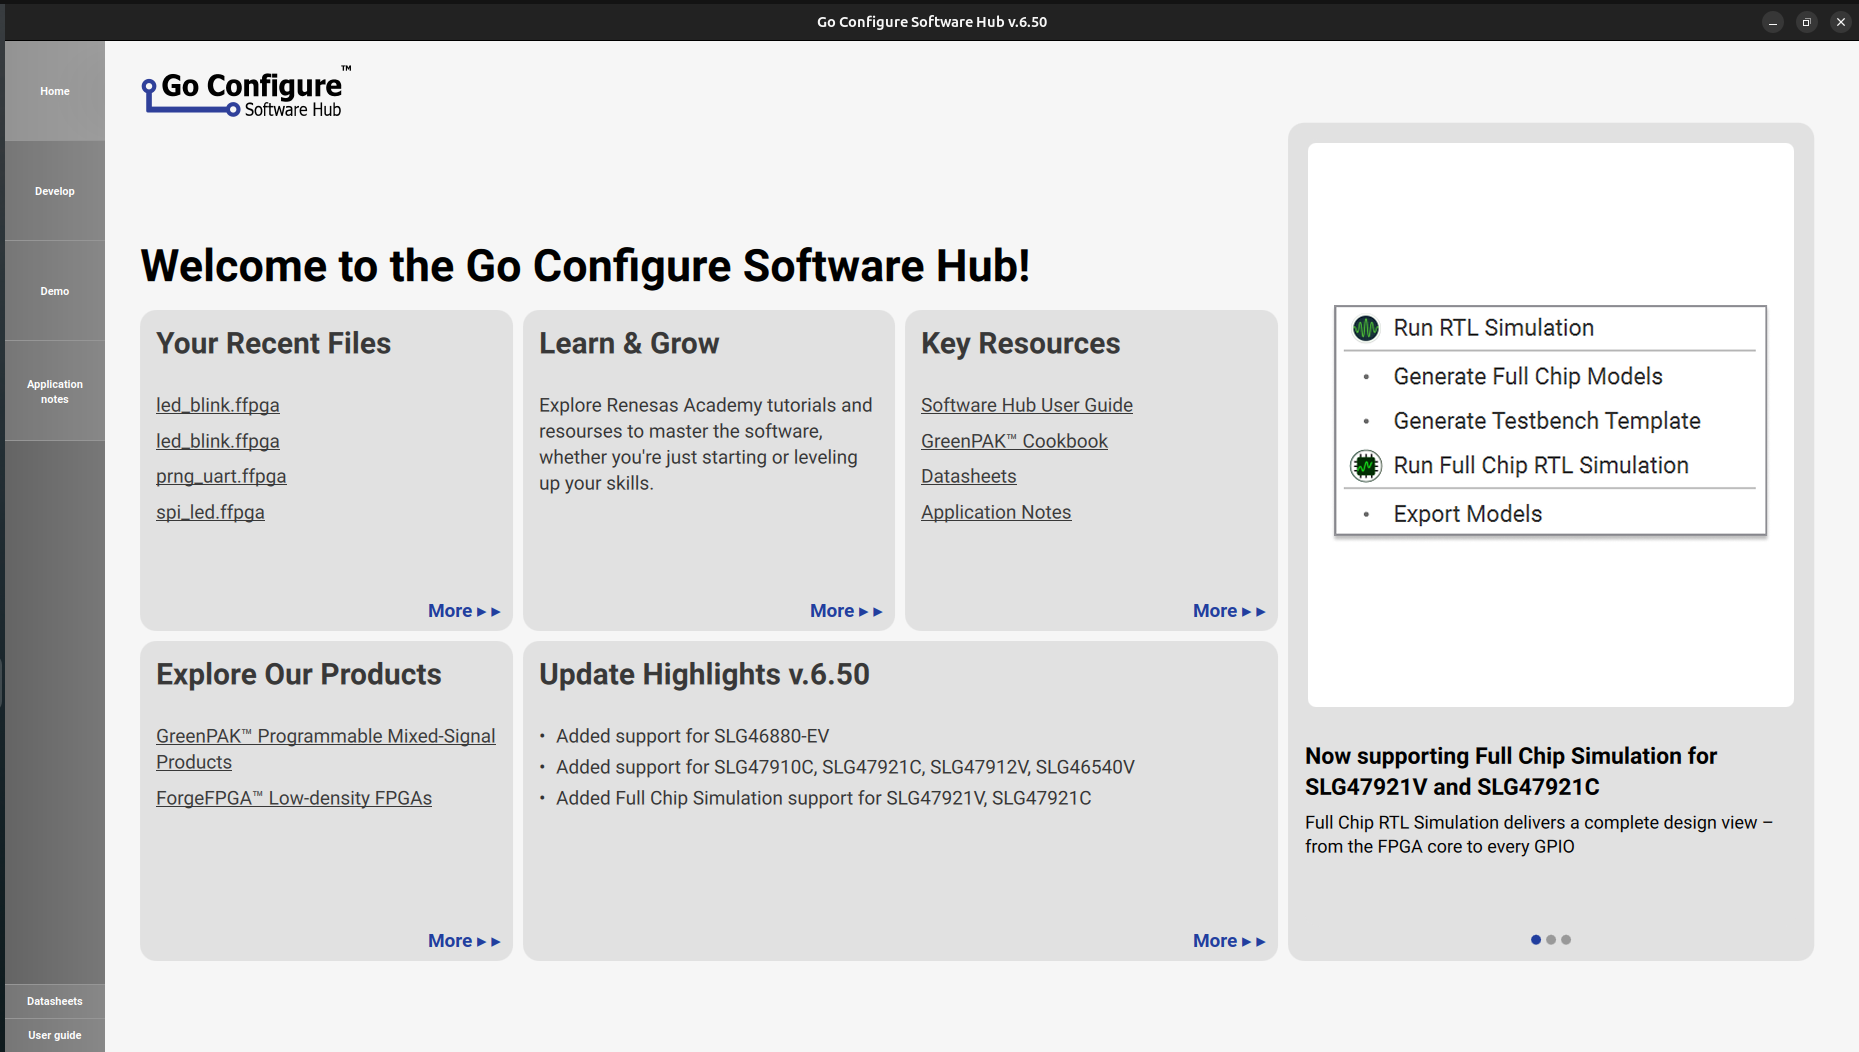Expand More in Your Recent Files
1859x1052 pixels.
[x=463, y=611]
